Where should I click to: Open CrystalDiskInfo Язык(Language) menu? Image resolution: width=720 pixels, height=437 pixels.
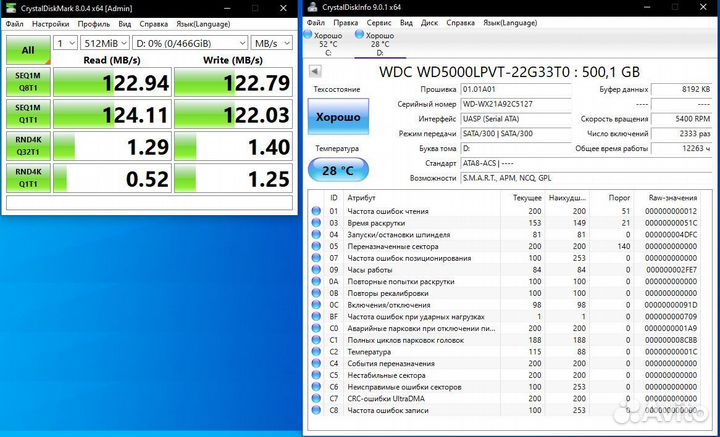pos(510,22)
